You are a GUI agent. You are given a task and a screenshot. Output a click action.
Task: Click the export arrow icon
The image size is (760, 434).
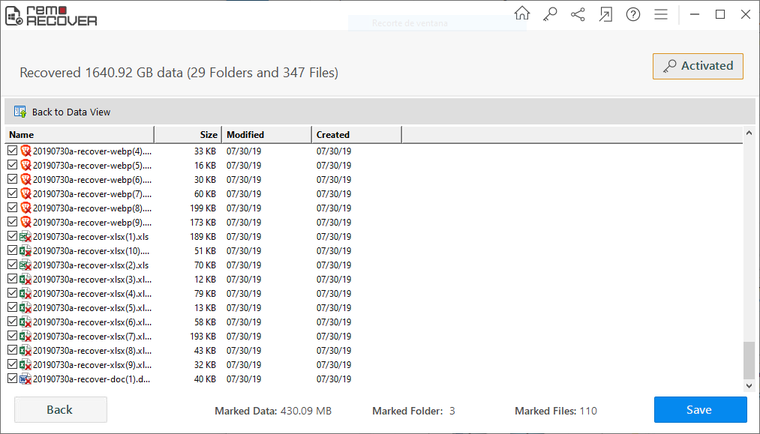(605, 14)
